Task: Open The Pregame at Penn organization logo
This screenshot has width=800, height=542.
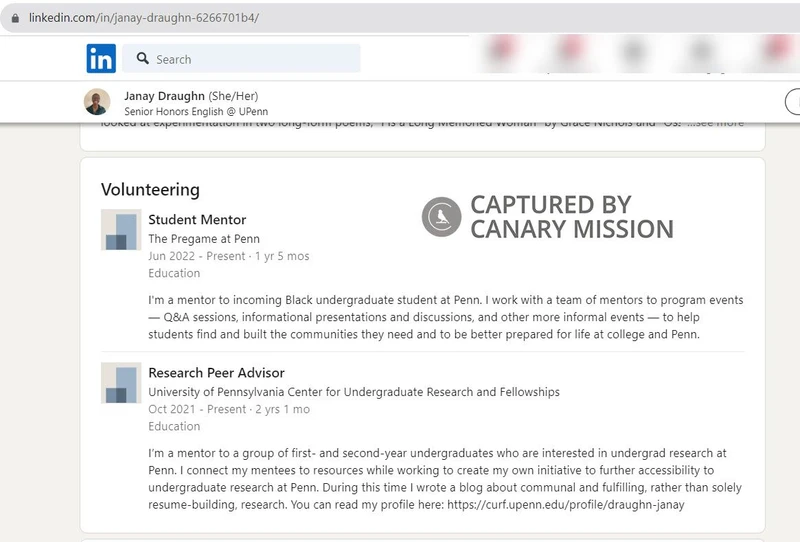Action: tap(121, 230)
